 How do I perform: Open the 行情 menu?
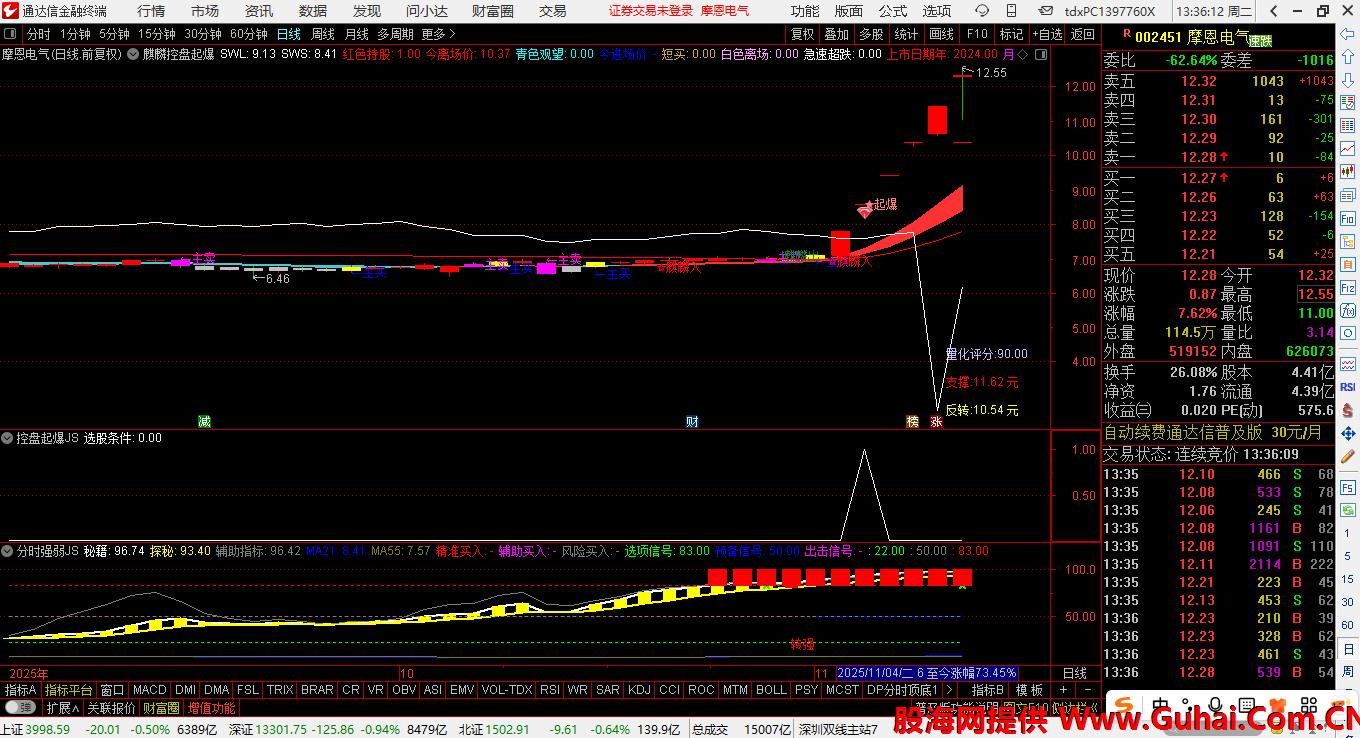click(x=151, y=11)
